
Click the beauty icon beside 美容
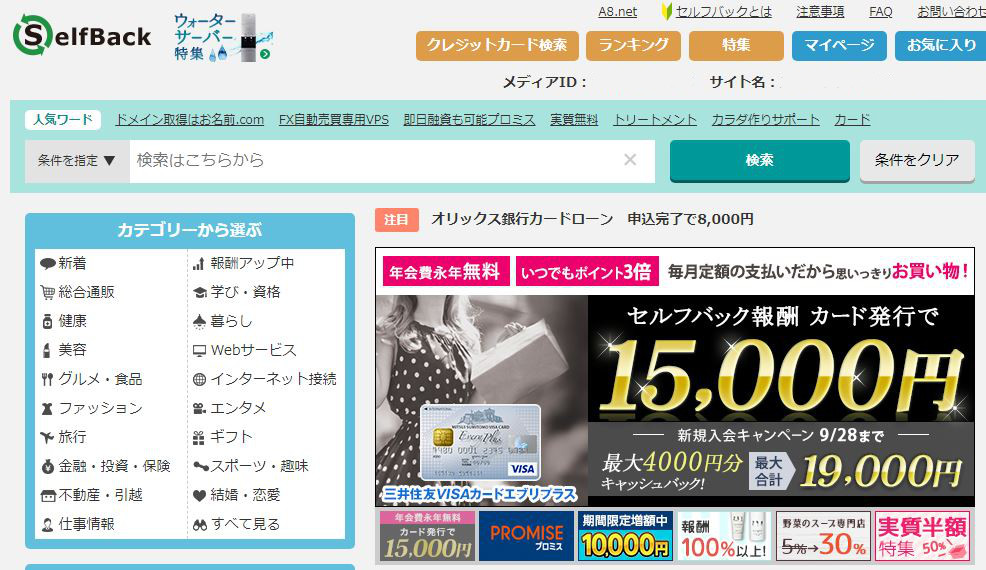pyautogui.click(x=47, y=350)
